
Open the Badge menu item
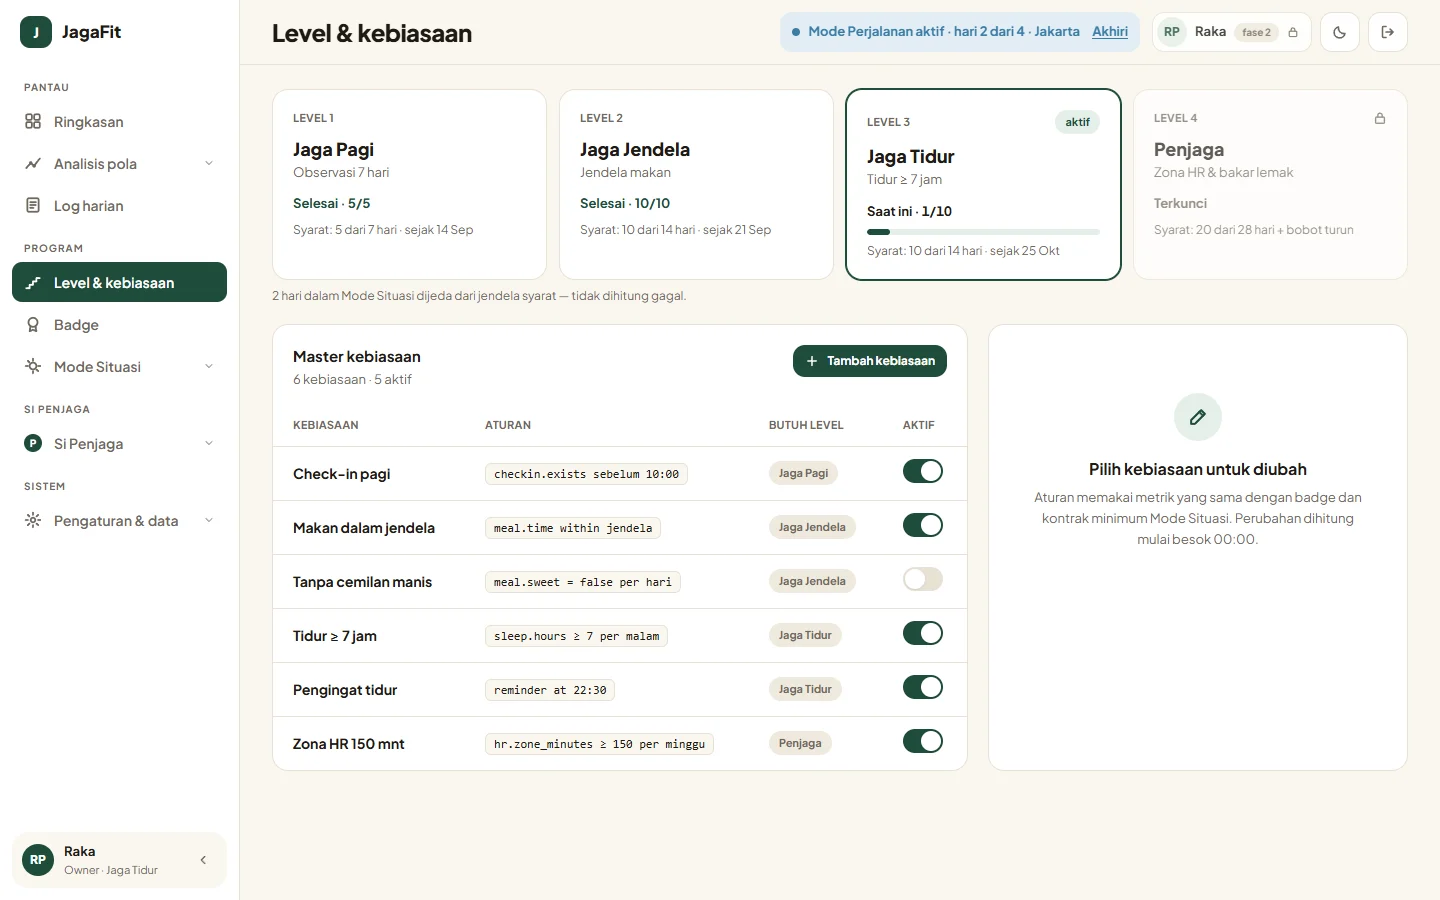tap(119, 325)
